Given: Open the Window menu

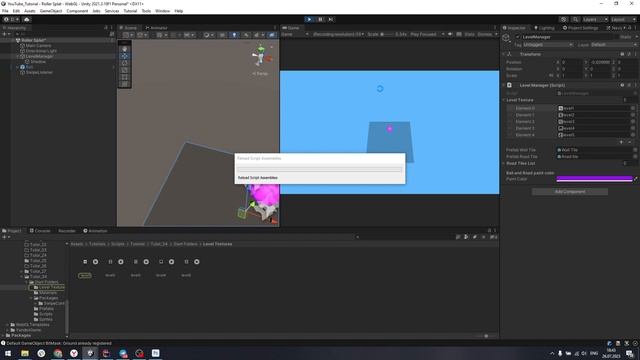Looking at the screenshot, I should (x=162, y=11).
